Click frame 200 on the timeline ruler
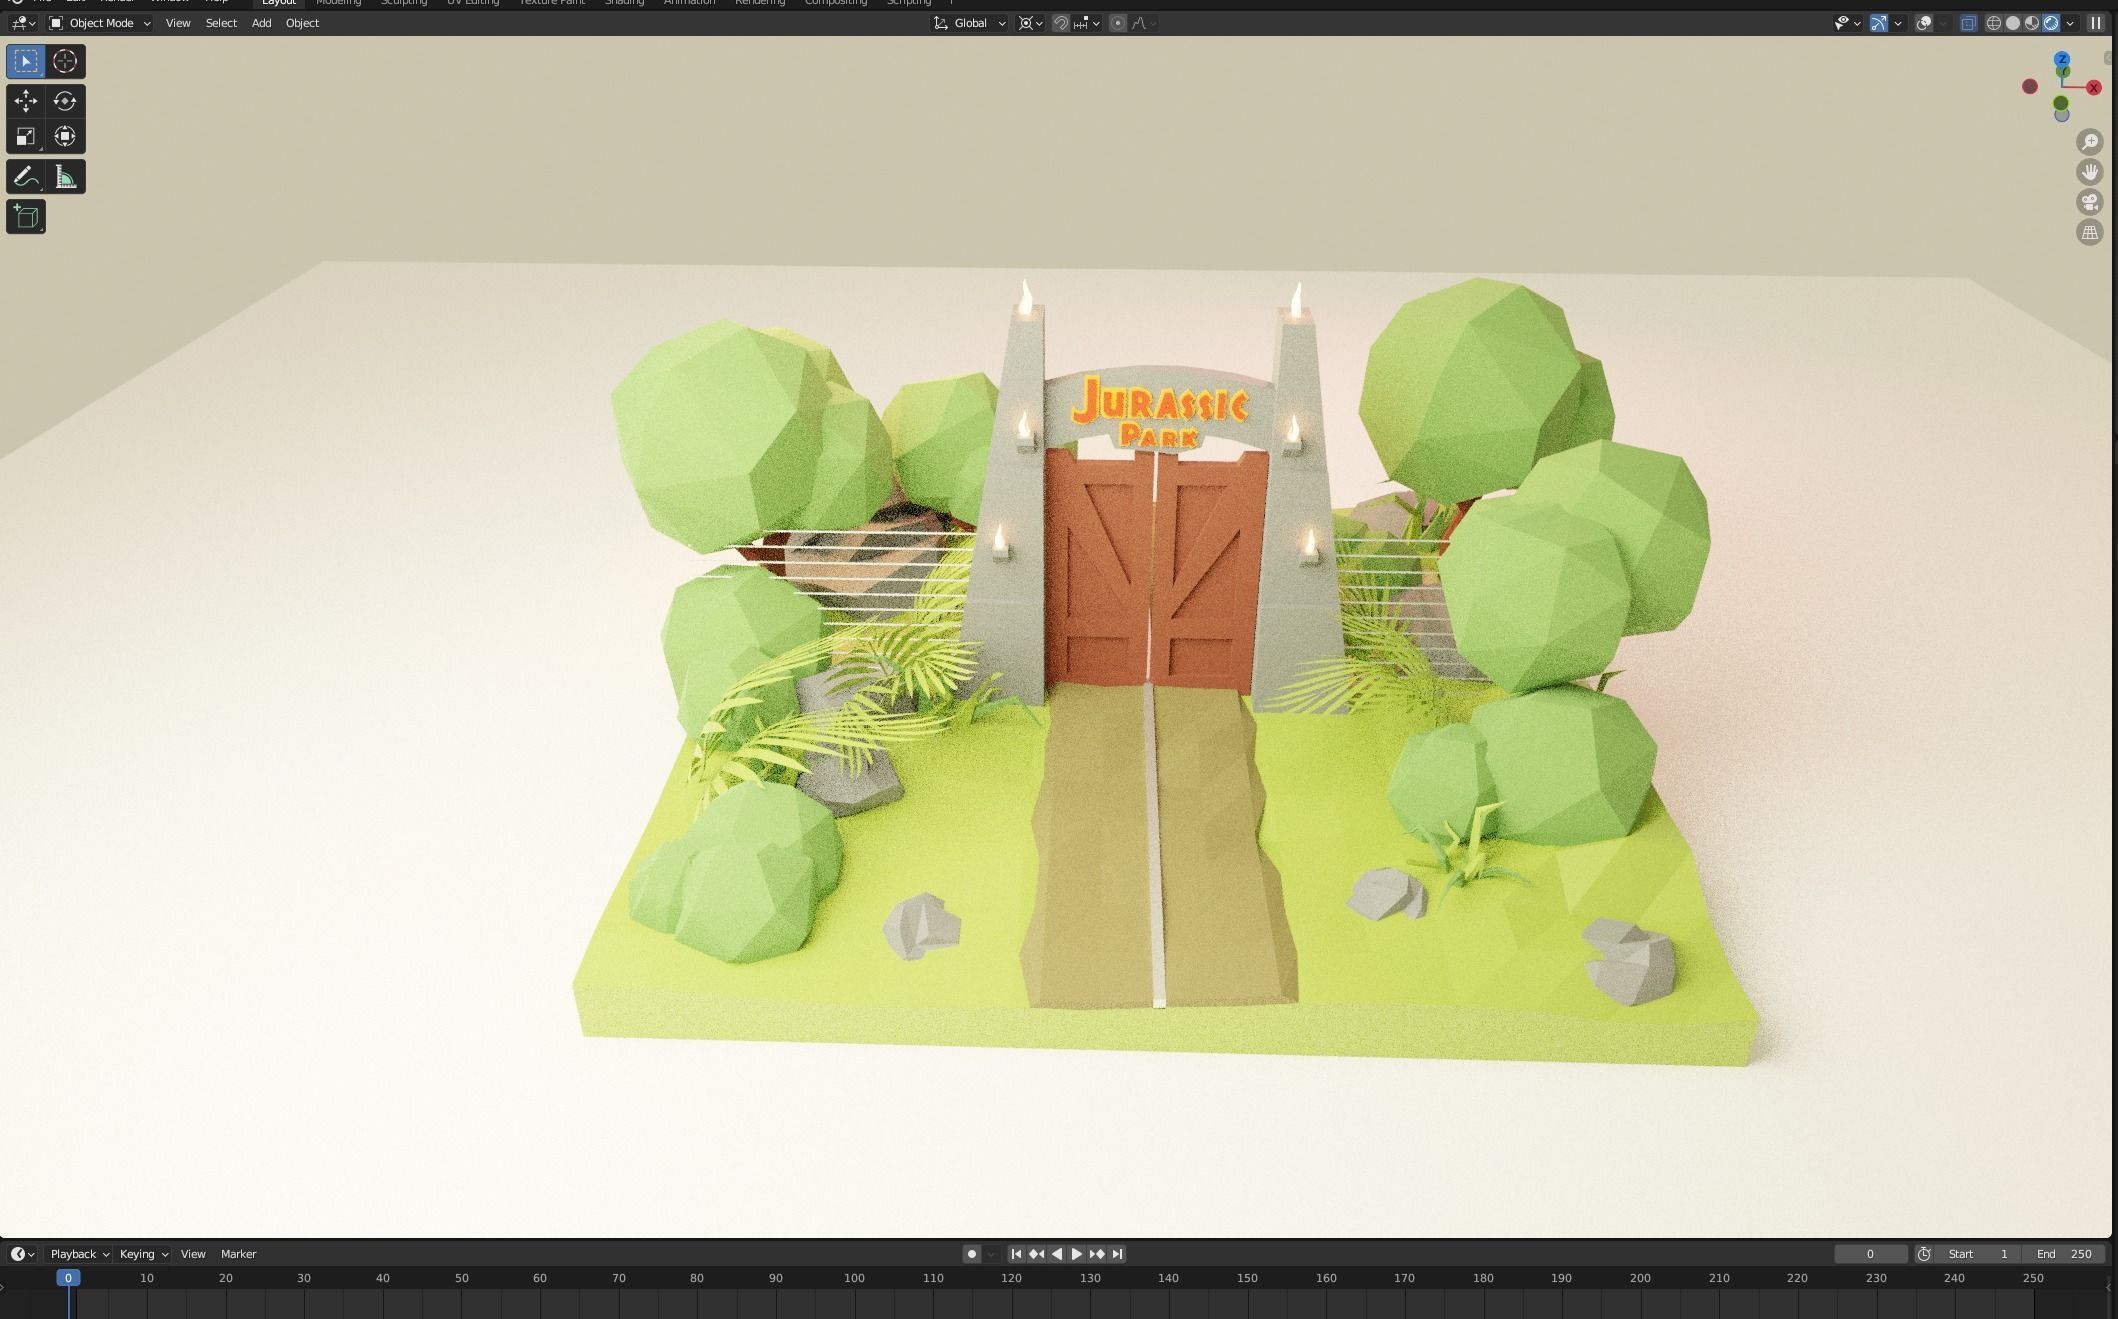Image resolution: width=2118 pixels, height=1319 pixels. (1640, 1278)
